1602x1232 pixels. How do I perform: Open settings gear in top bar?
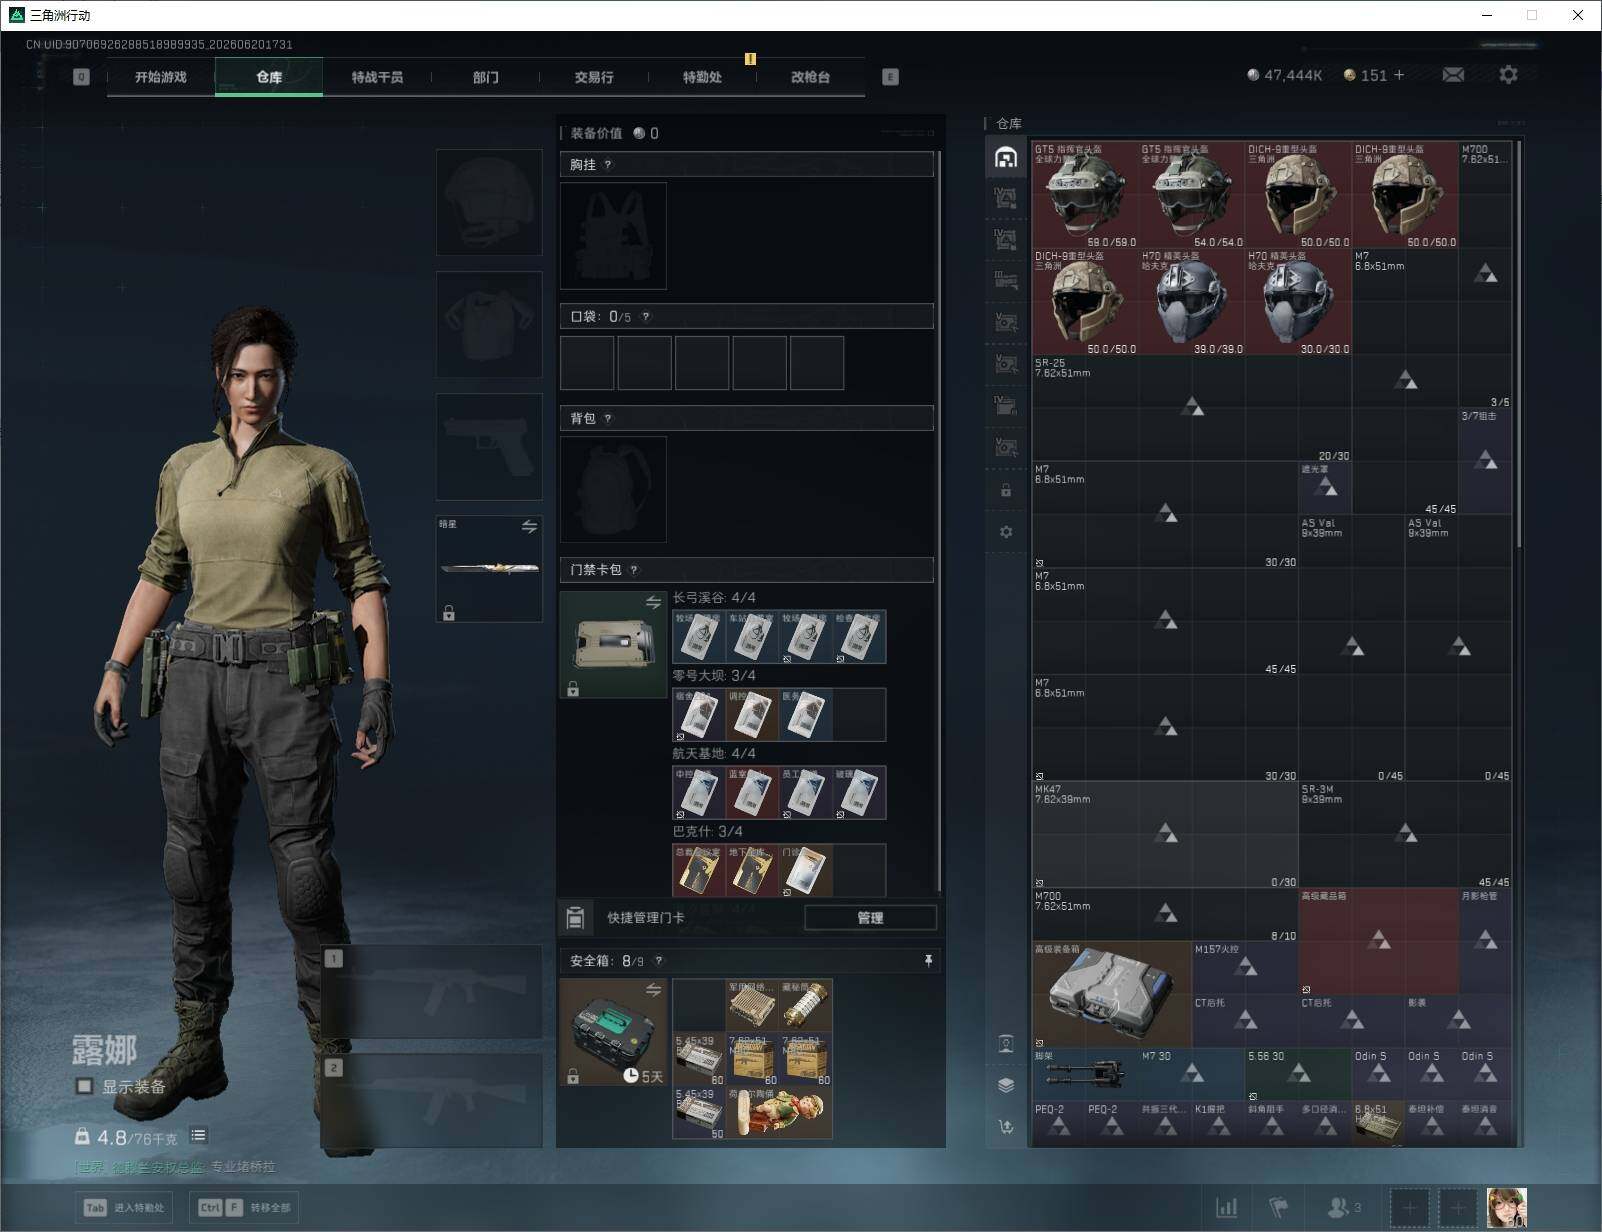(1508, 75)
